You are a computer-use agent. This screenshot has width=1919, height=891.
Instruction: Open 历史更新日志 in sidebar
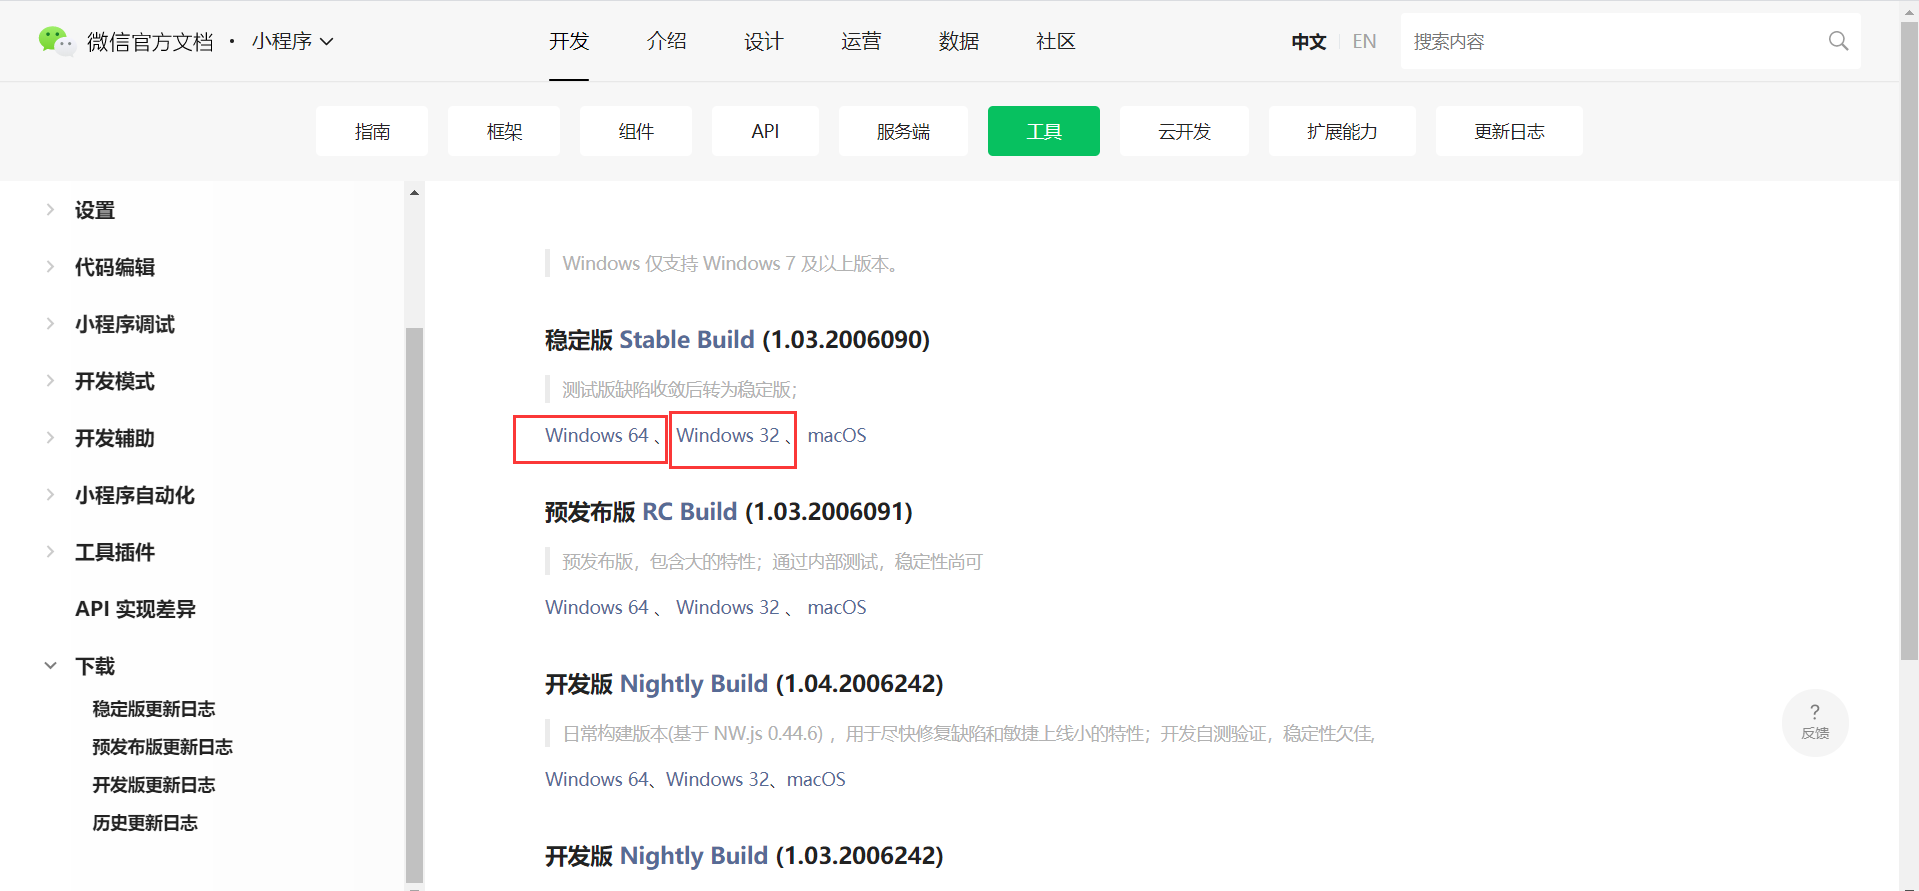point(145,823)
